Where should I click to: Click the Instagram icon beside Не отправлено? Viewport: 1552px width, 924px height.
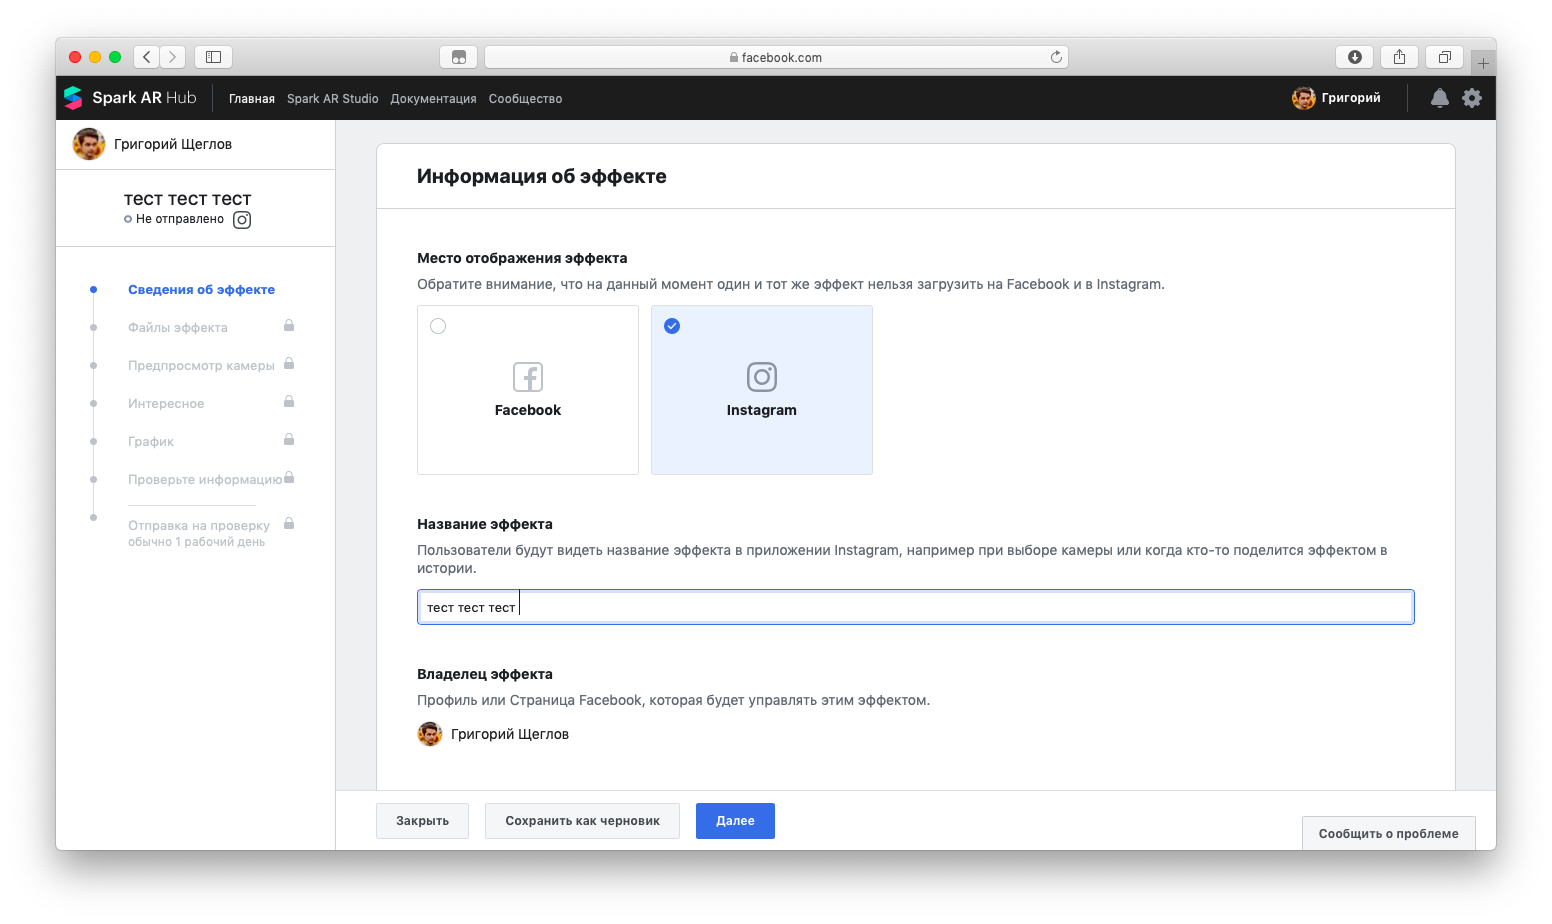click(242, 220)
